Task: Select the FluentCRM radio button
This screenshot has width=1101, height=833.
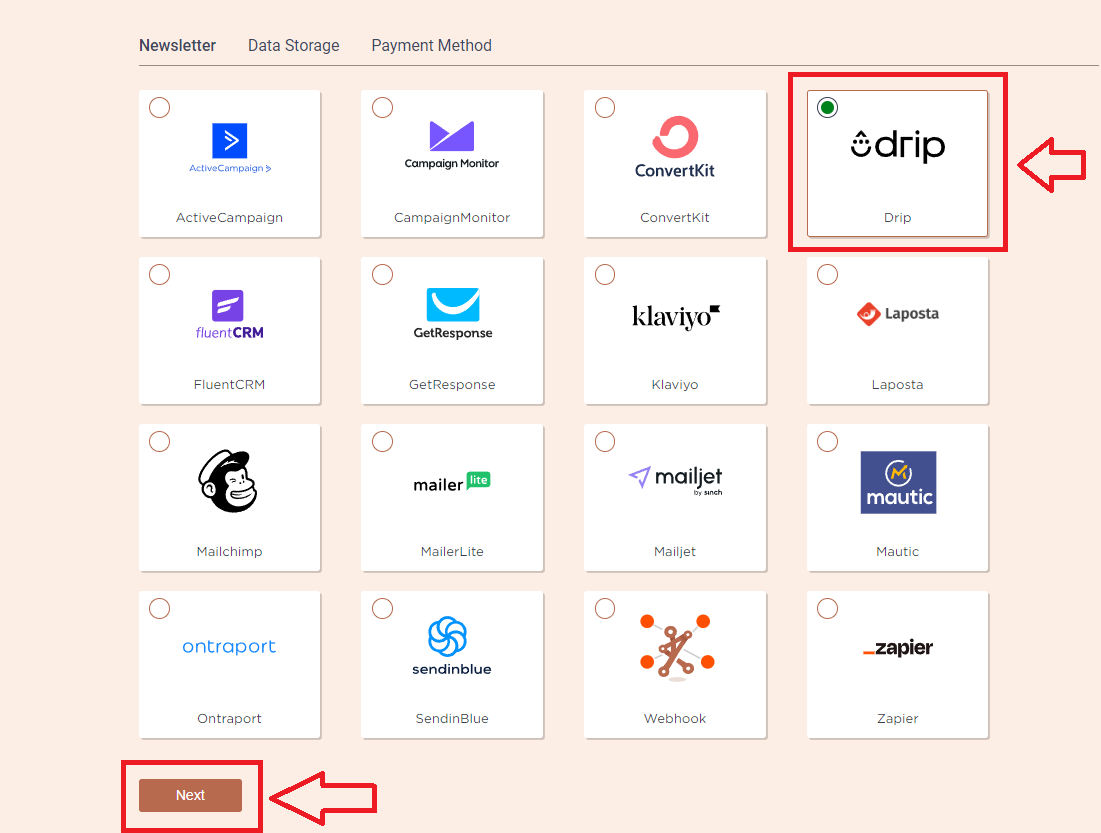Action: (x=159, y=275)
